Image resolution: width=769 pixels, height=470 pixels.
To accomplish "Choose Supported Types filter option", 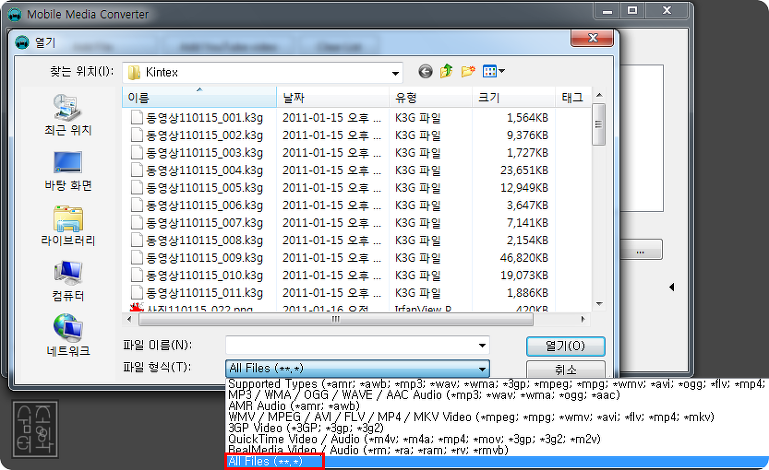I will [x=496, y=384].
